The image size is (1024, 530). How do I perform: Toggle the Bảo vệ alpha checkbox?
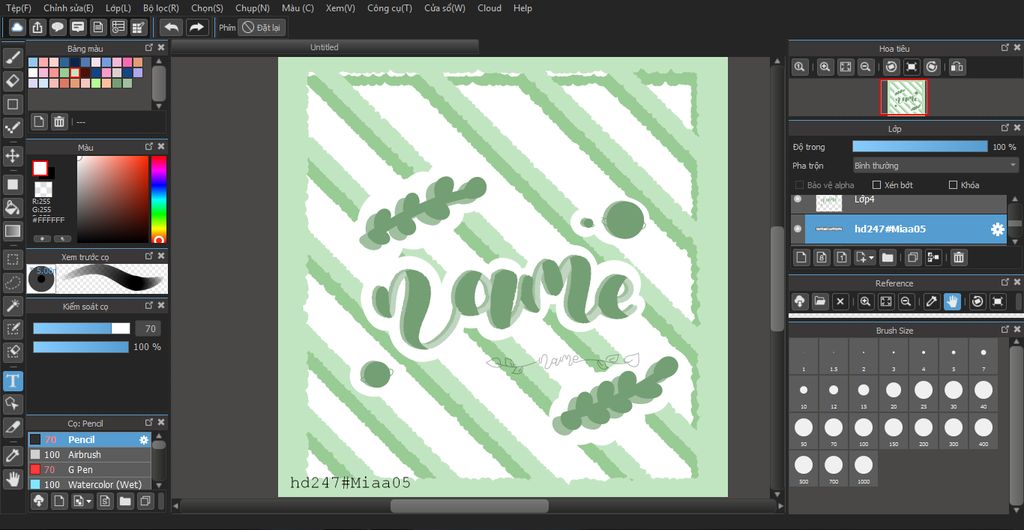click(x=799, y=185)
